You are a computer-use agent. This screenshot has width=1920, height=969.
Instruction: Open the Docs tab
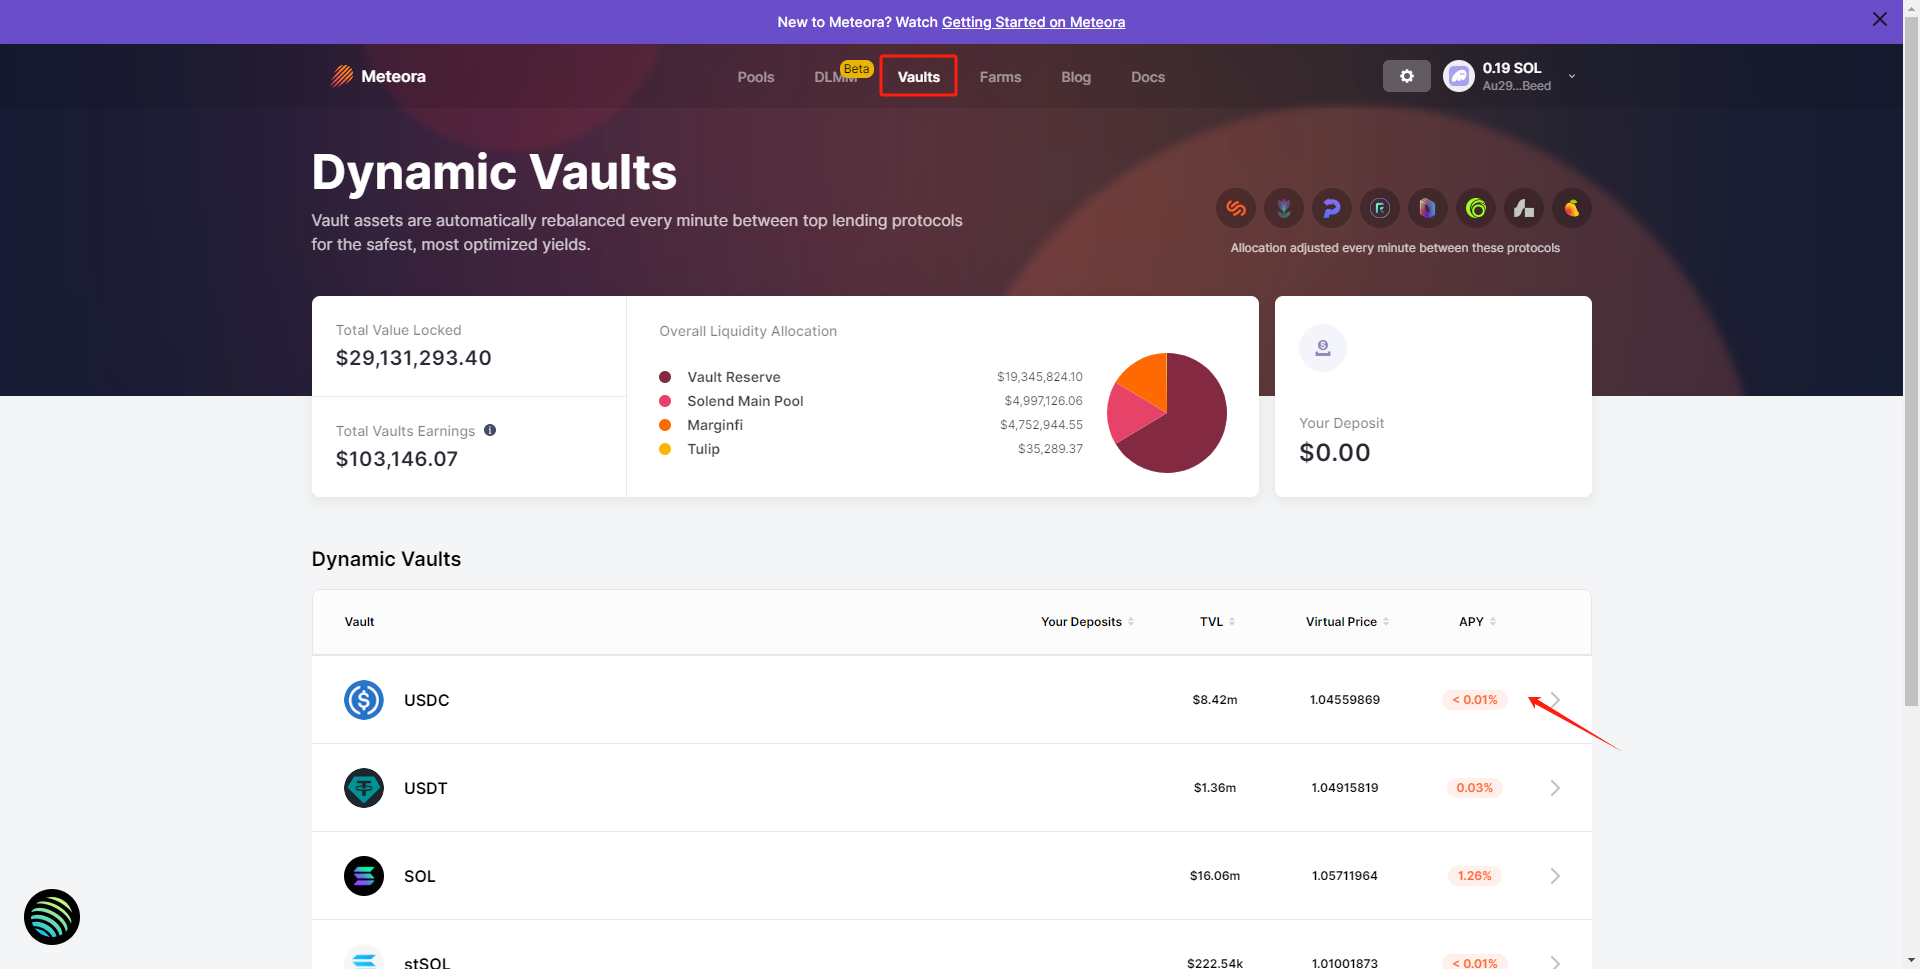tap(1148, 77)
